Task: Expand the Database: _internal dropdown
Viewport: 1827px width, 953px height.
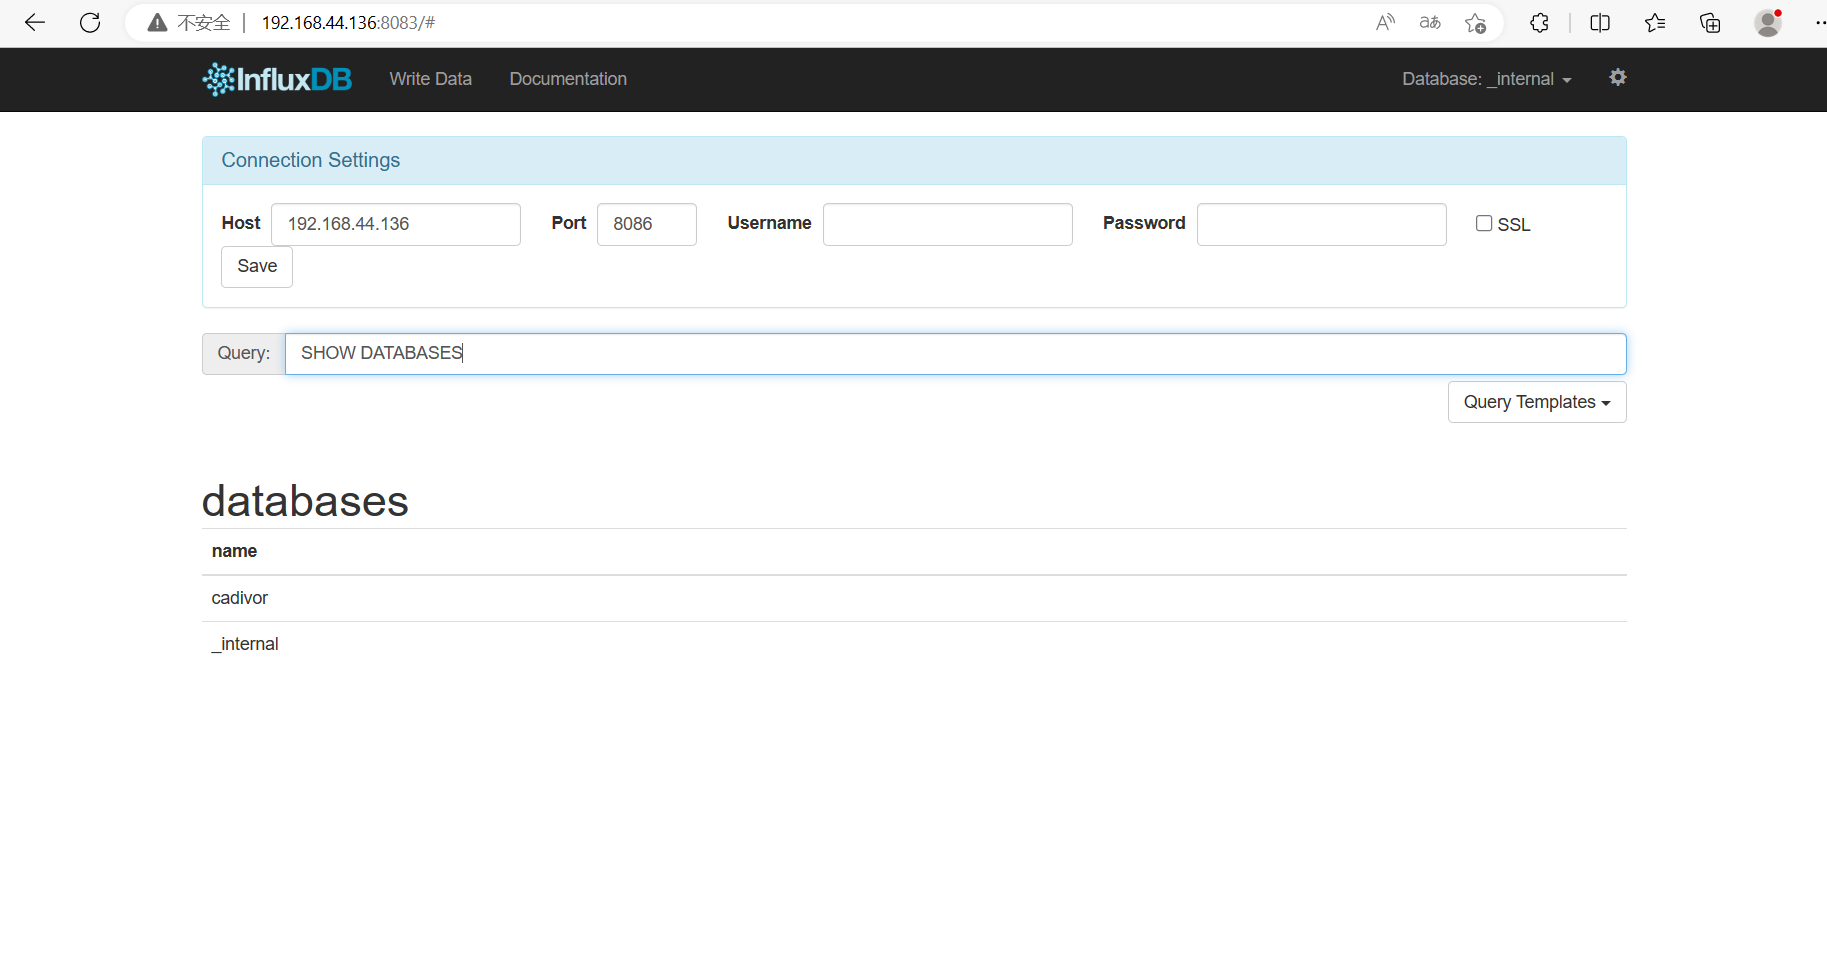Action: [1487, 79]
